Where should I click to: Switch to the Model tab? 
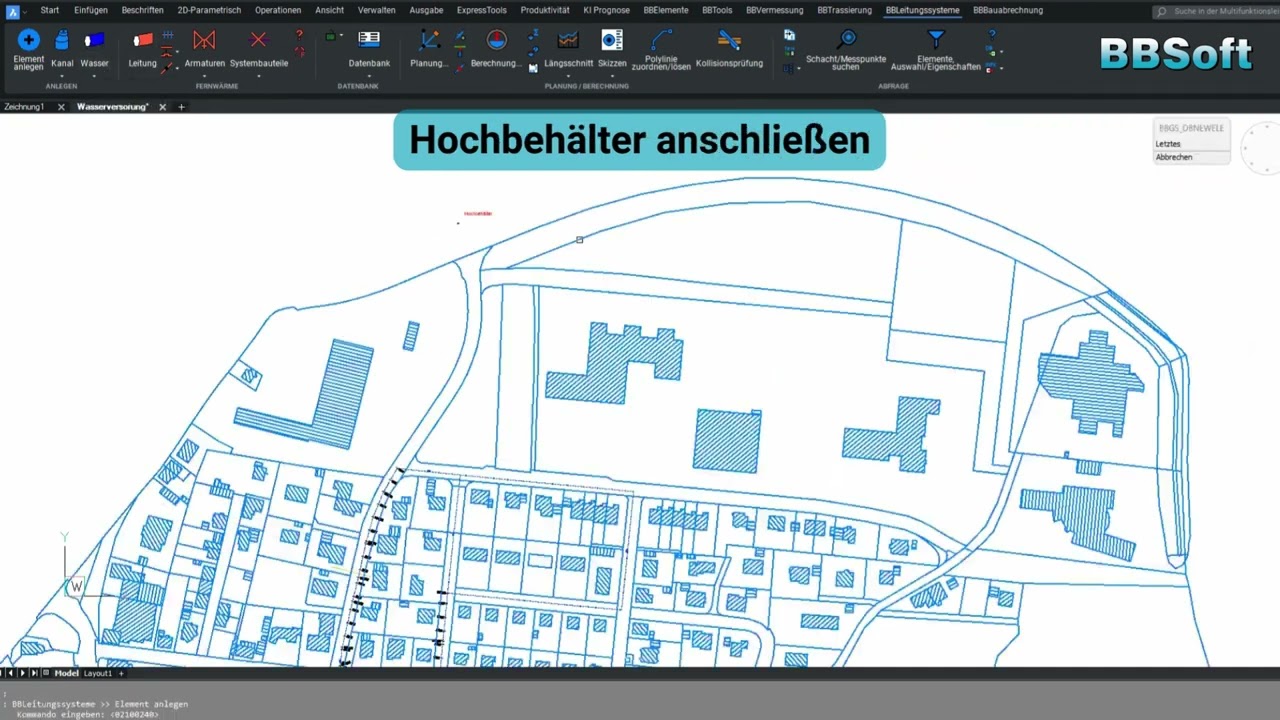(66, 674)
